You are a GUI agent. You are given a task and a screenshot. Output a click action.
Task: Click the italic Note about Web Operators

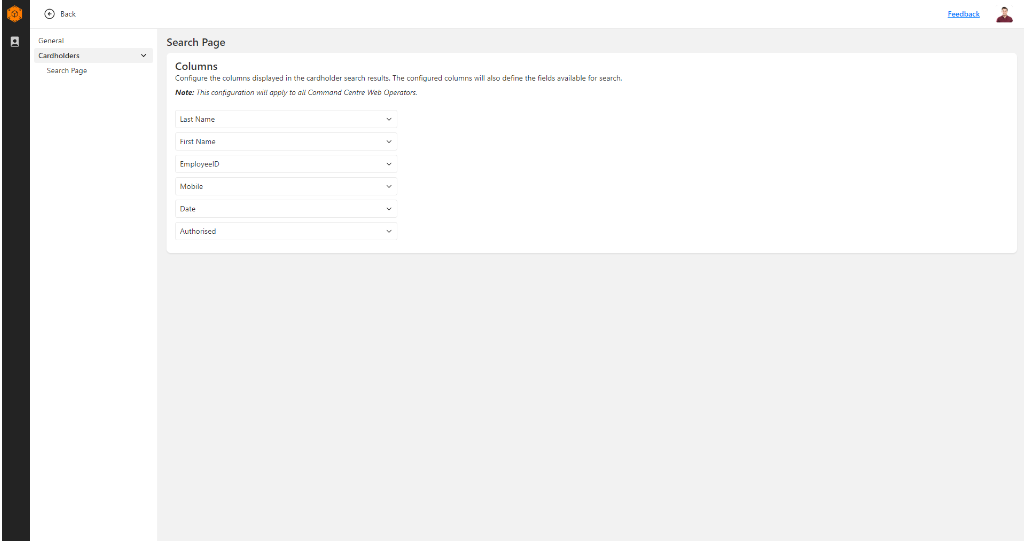pyautogui.click(x=296, y=92)
